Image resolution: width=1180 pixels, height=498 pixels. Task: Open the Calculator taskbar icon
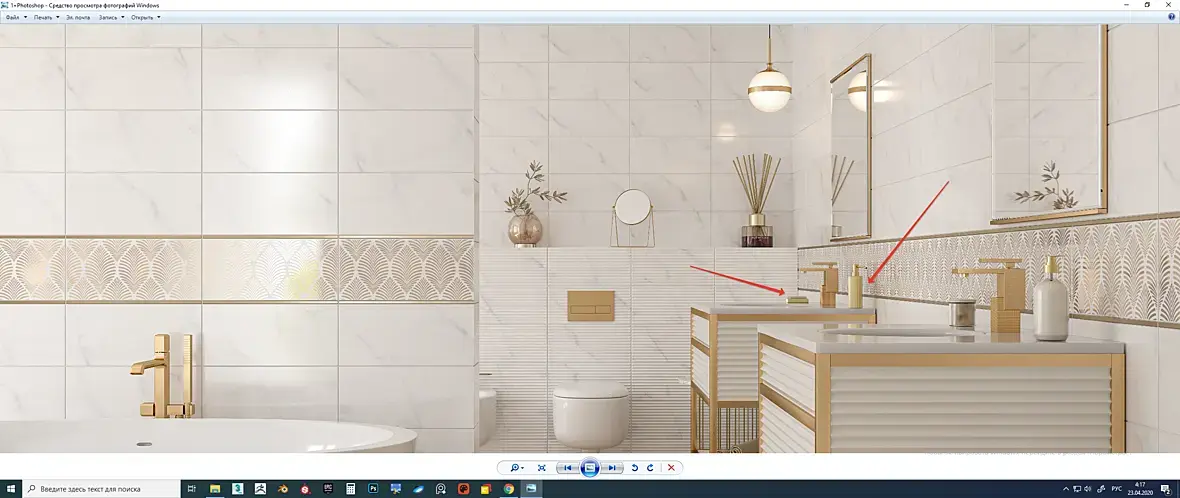pos(350,489)
